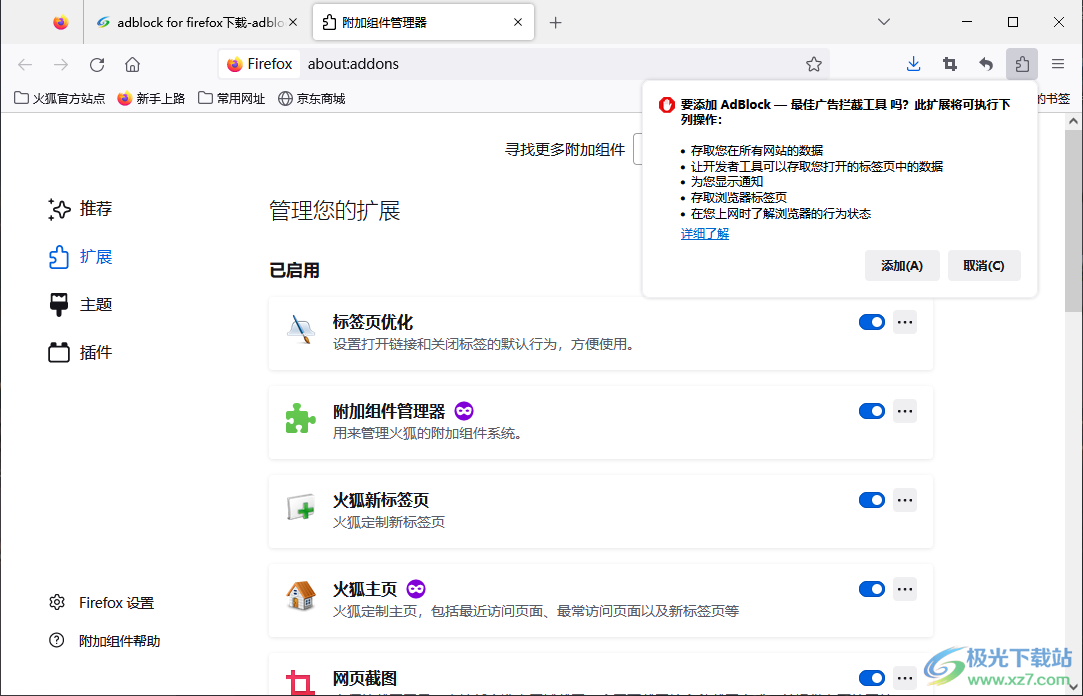
Task: Click the 火狐新标签页 extension title
Action: pyautogui.click(x=381, y=500)
